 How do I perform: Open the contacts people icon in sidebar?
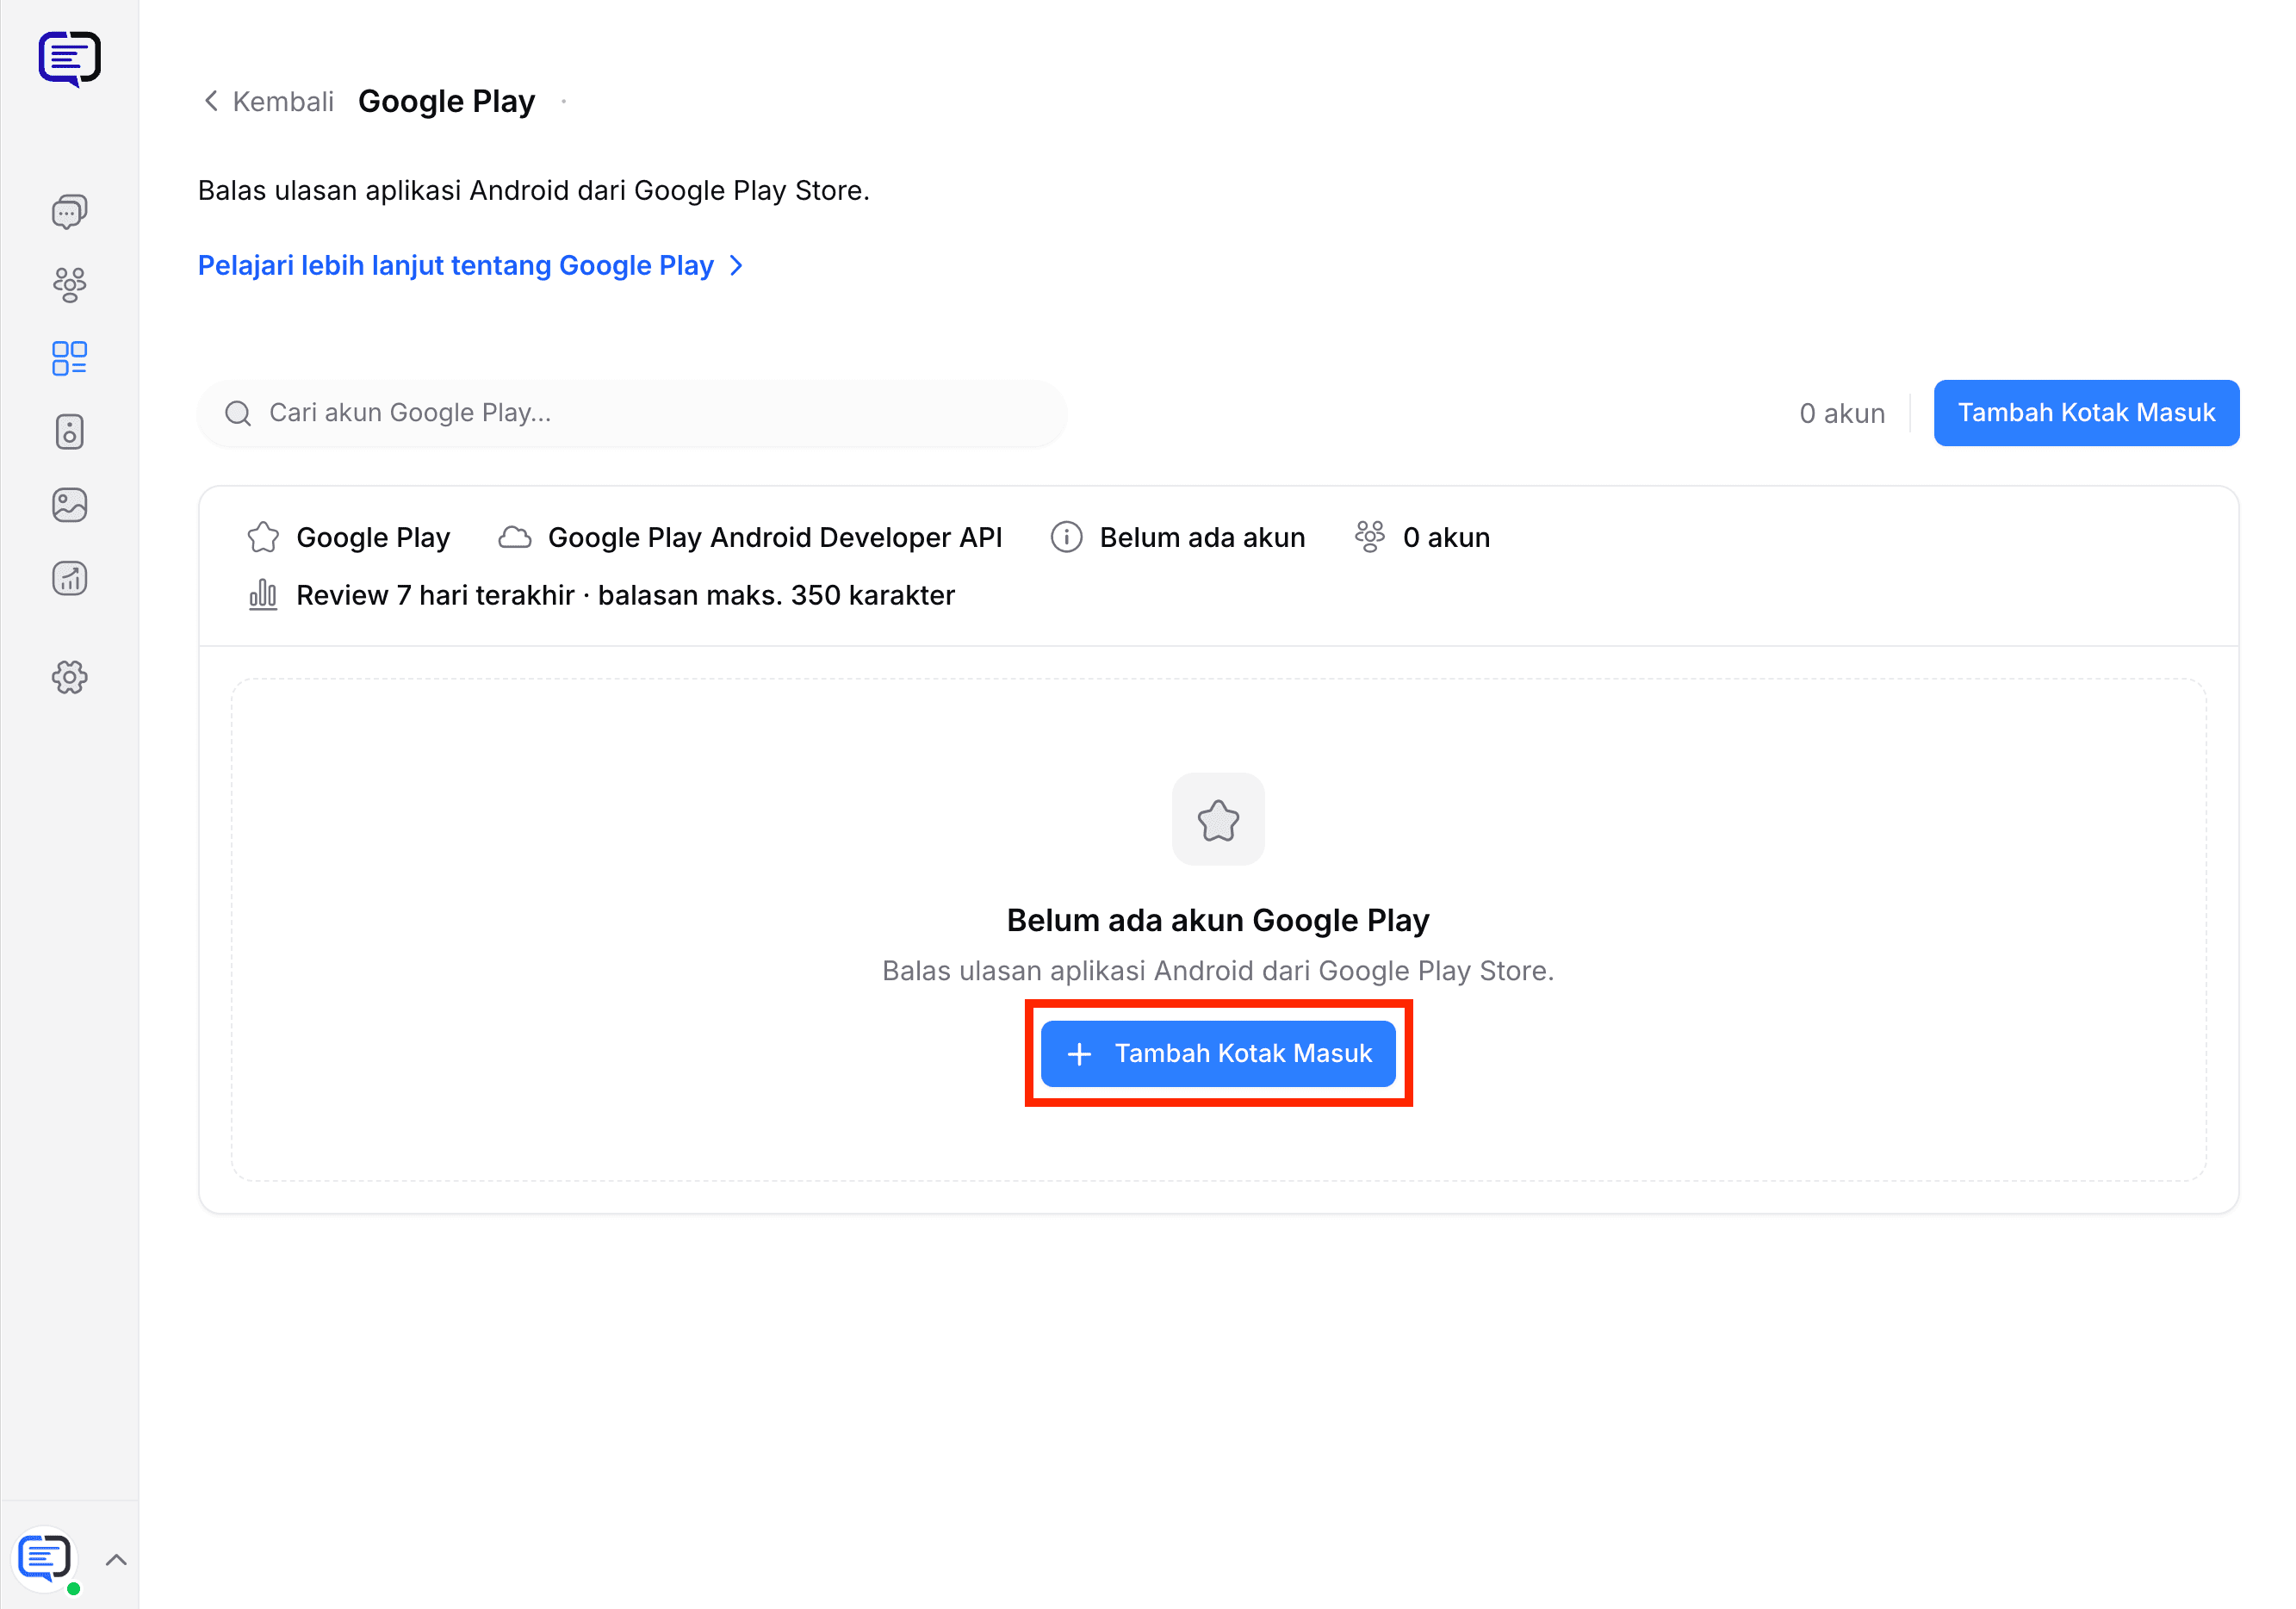click(69, 285)
